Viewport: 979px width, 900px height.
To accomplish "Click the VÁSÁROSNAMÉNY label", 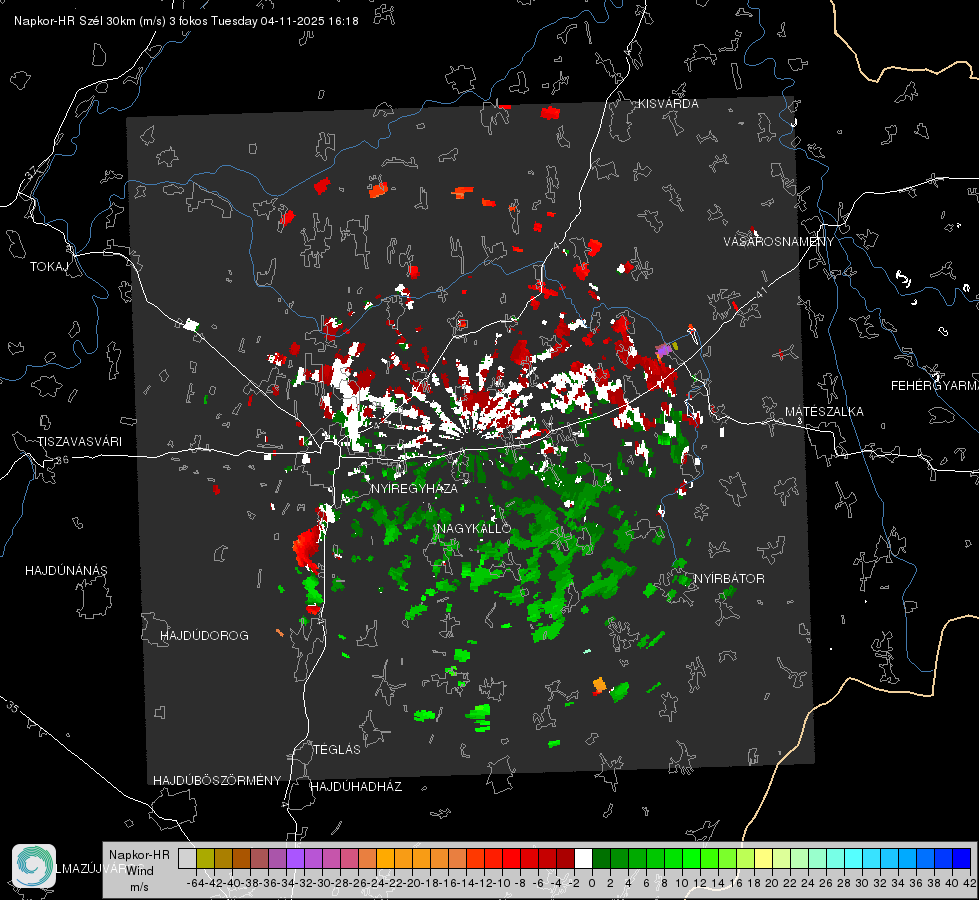I will click(779, 242).
